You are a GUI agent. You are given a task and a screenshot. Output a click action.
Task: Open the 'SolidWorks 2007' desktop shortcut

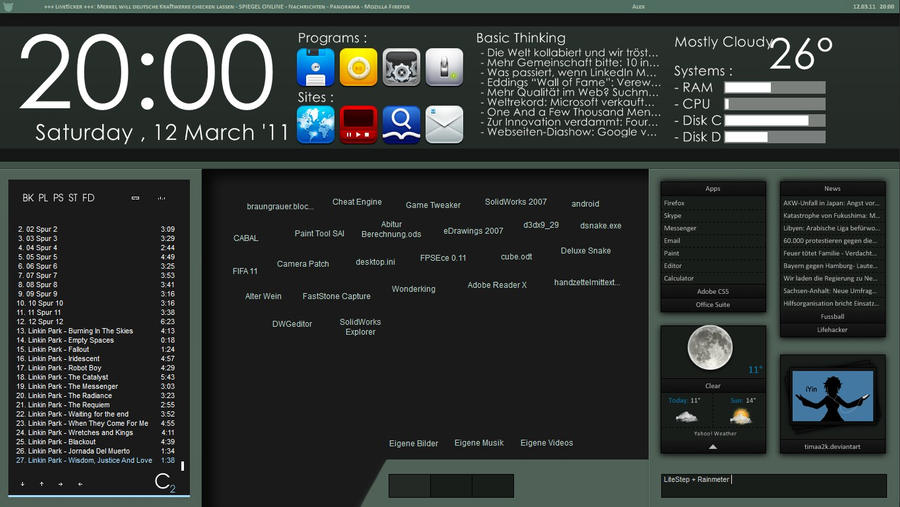click(515, 202)
